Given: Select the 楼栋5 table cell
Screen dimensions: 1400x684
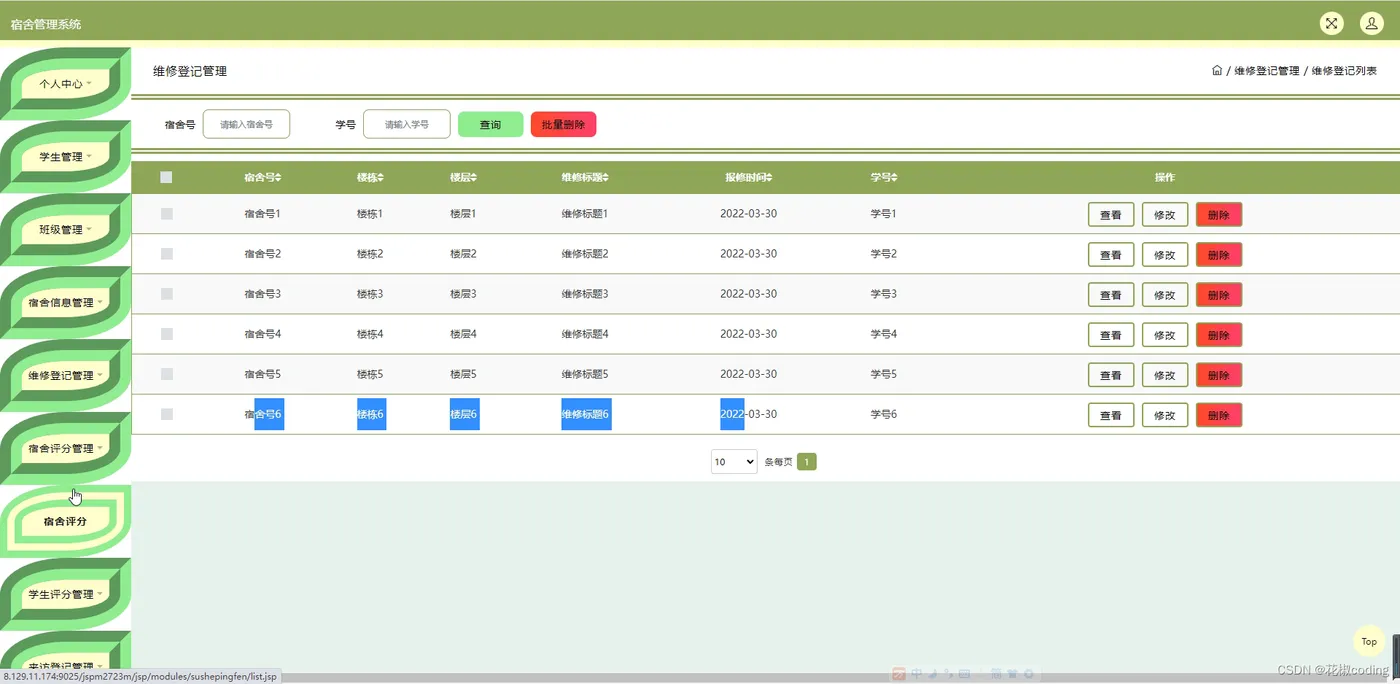Looking at the screenshot, I should click(x=370, y=374).
